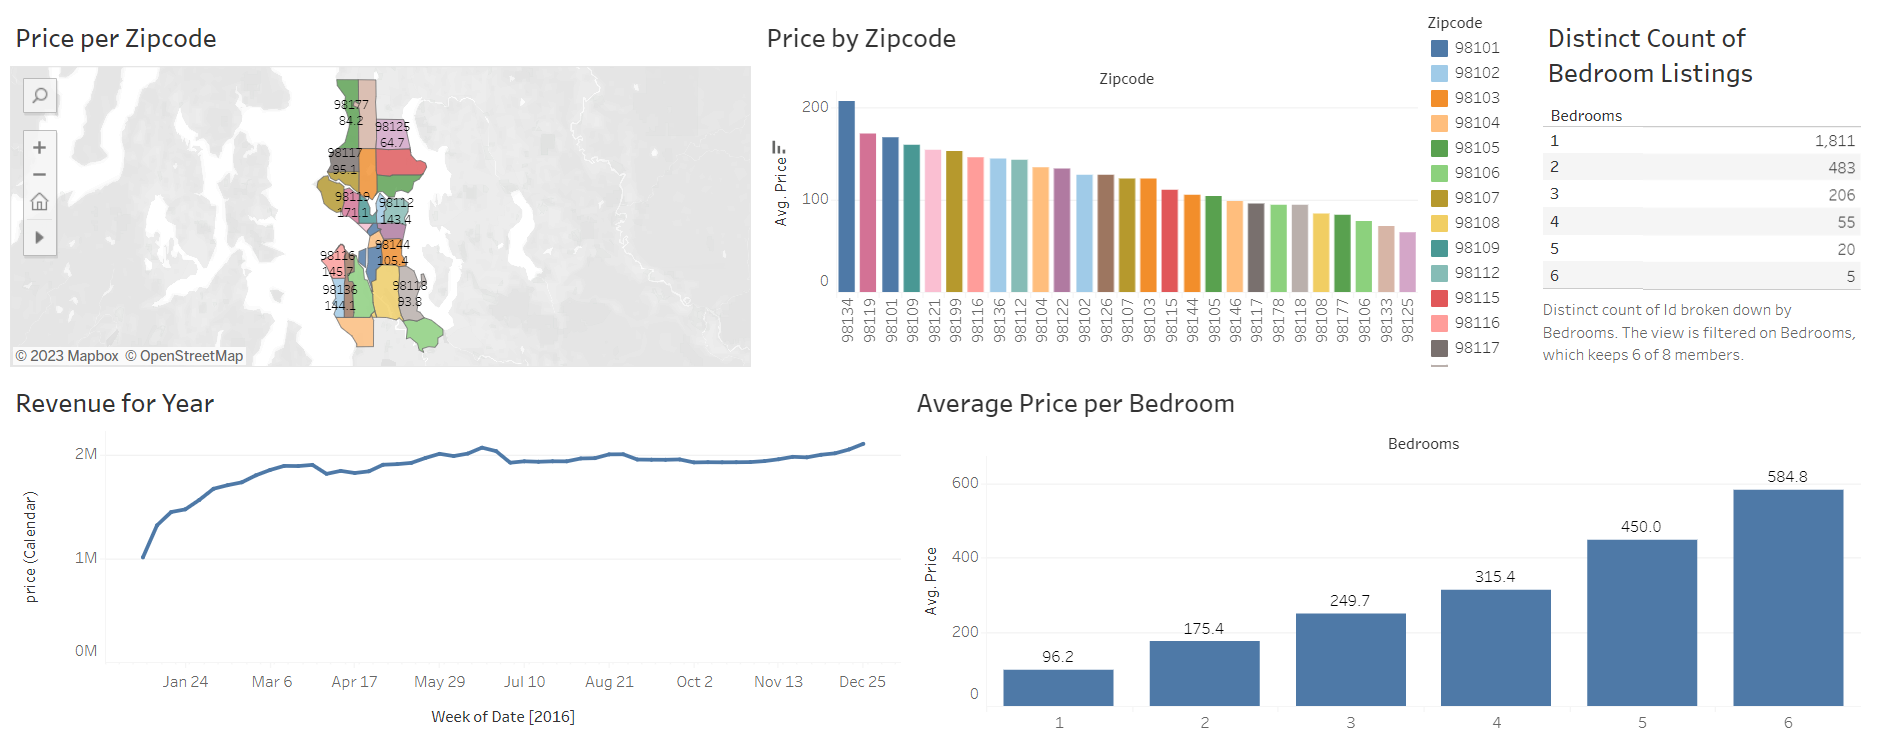Open the map search tool

tap(39, 96)
